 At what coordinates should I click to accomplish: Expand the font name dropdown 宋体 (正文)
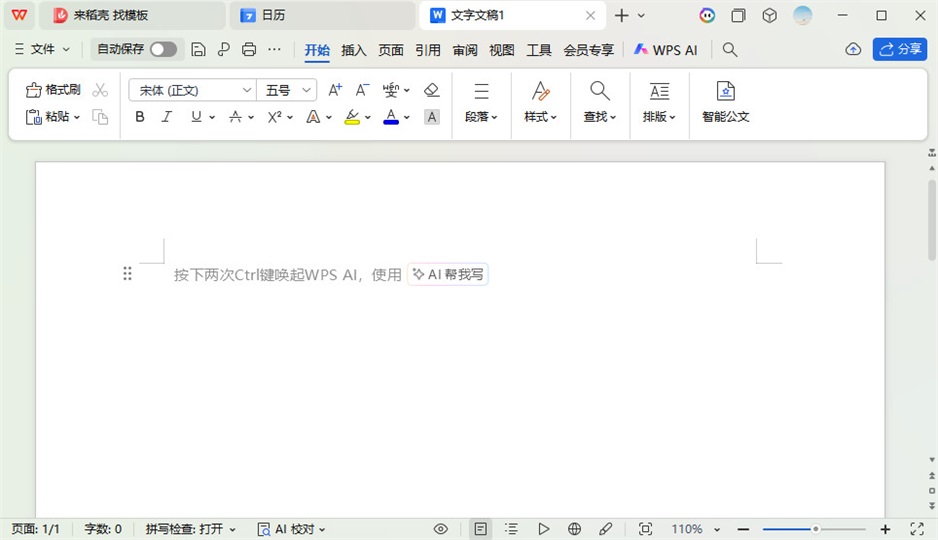(x=247, y=90)
